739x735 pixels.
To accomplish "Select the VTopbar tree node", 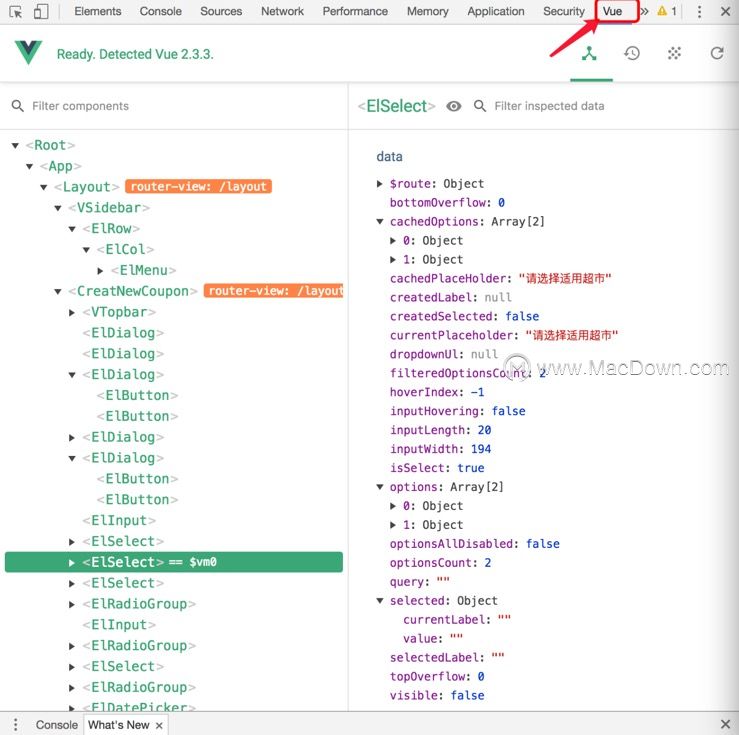I will click(x=119, y=312).
